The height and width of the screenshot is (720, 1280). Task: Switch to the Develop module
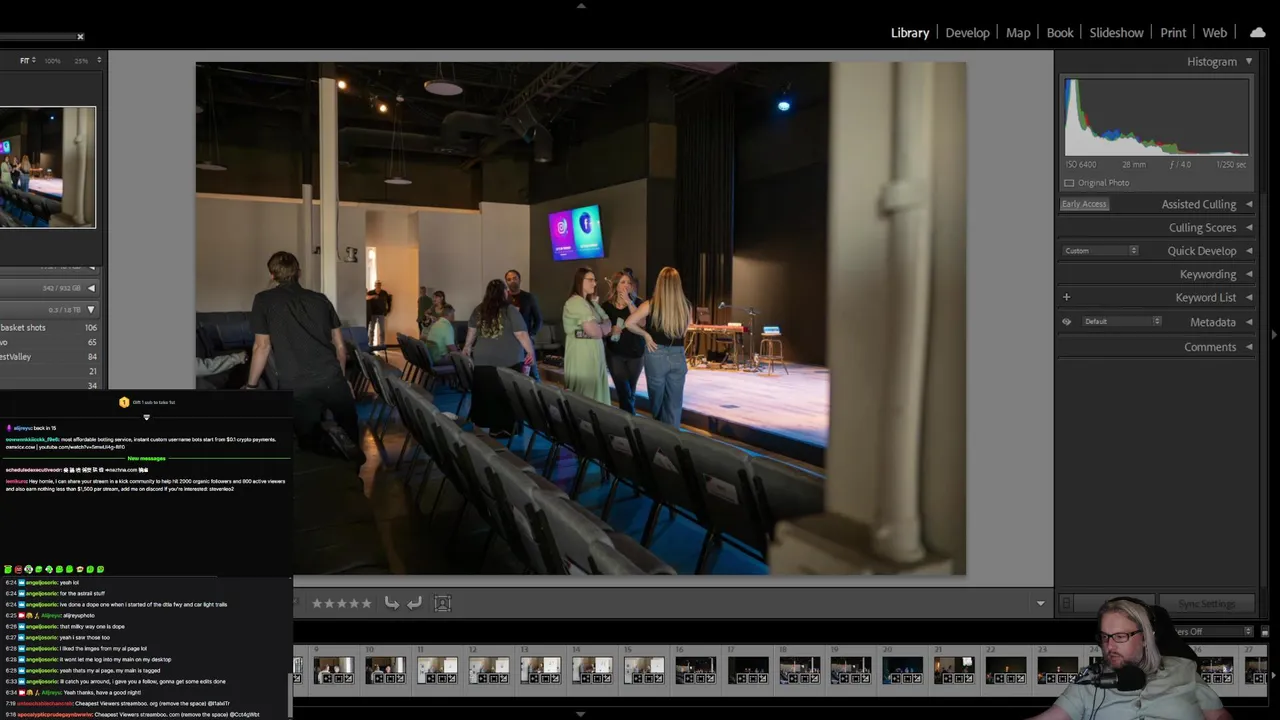(968, 33)
